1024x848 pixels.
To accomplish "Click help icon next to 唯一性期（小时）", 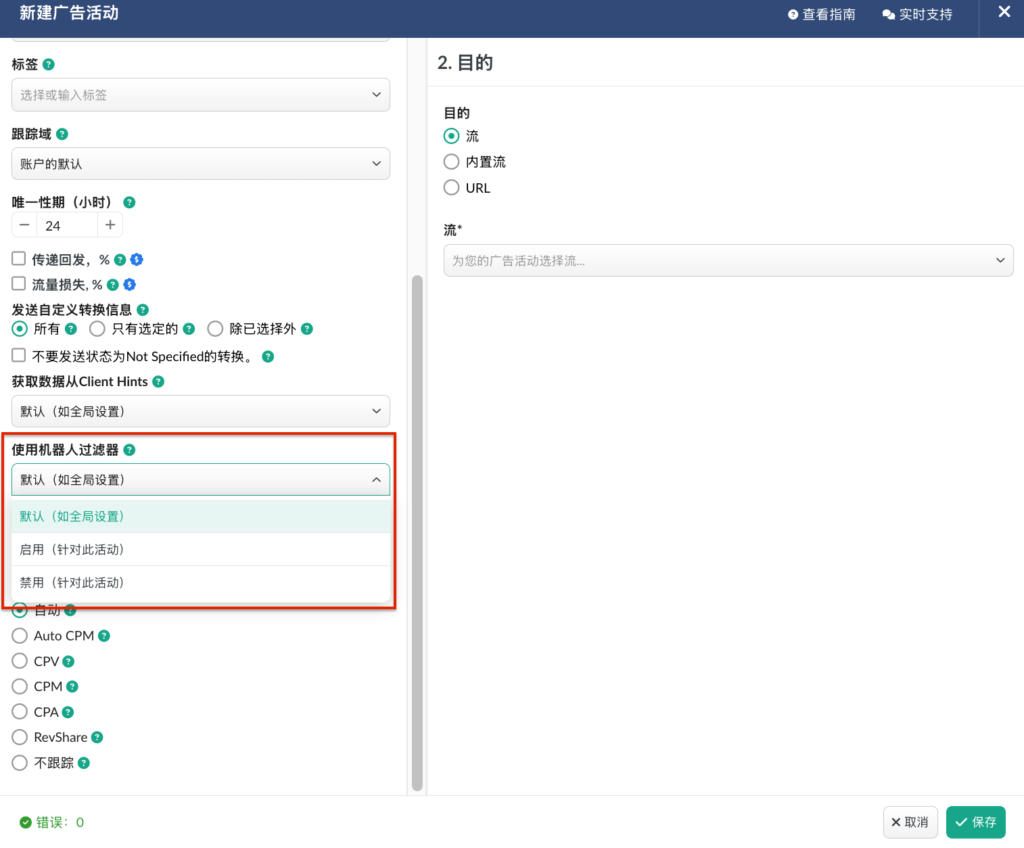I will point(129,202).
